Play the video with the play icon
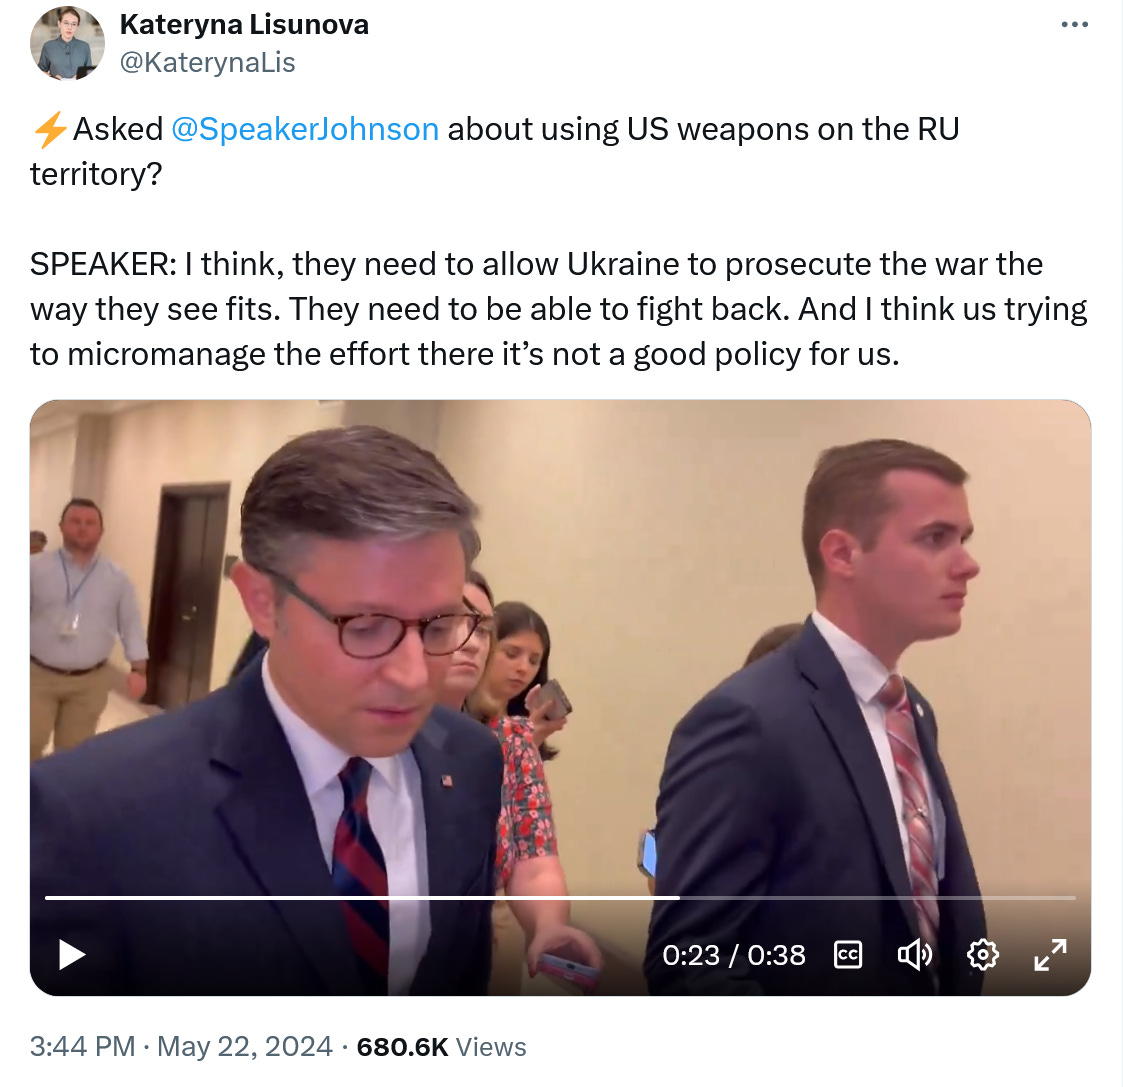The image size is (1123, 1087). tap(72, 955)
